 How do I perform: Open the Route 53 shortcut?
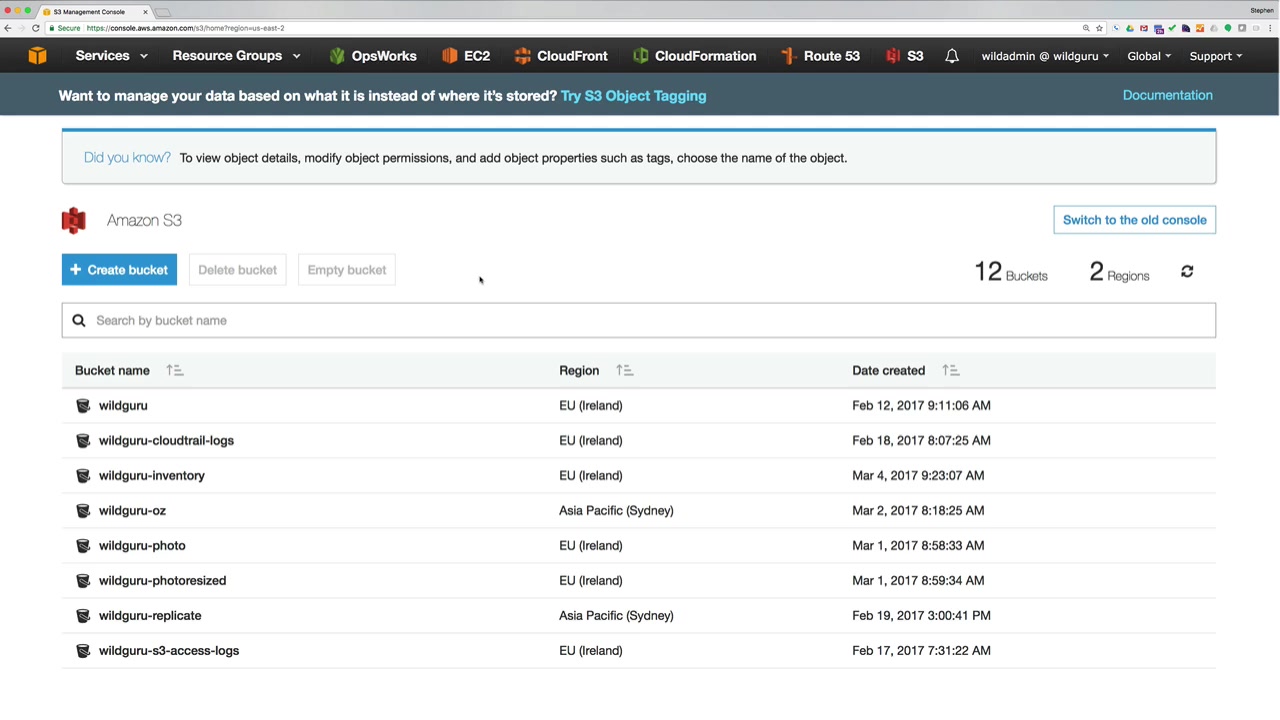(x=820, y=56)
